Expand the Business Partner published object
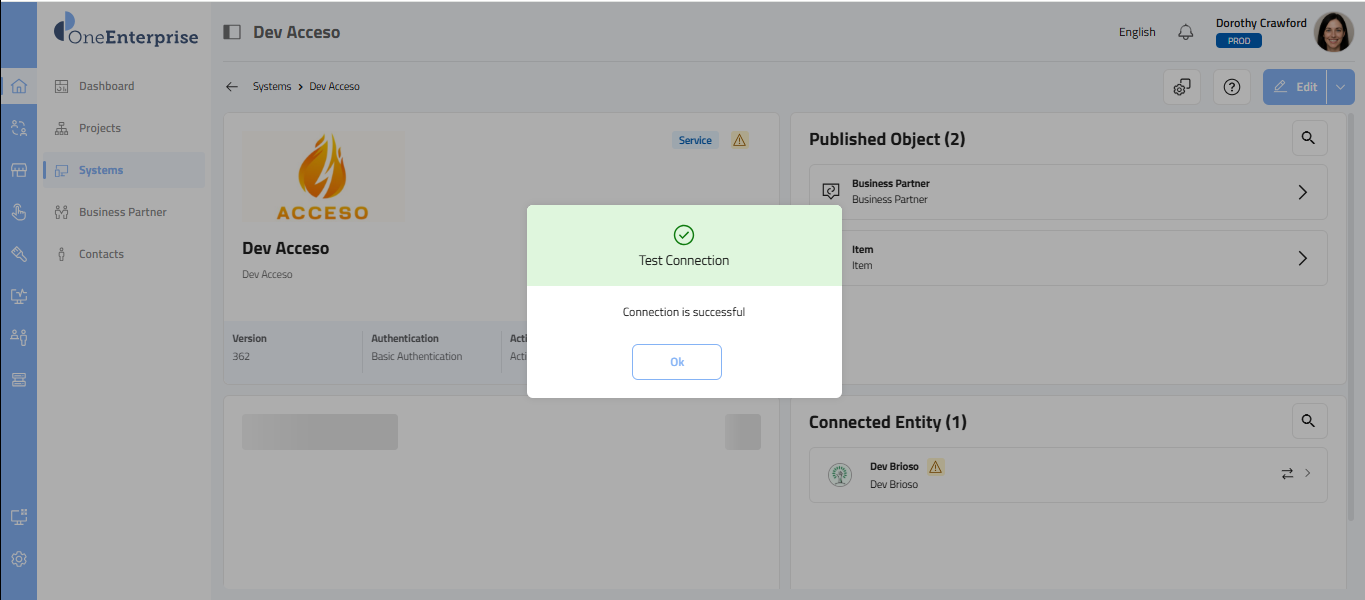 tap(1302, 192)
